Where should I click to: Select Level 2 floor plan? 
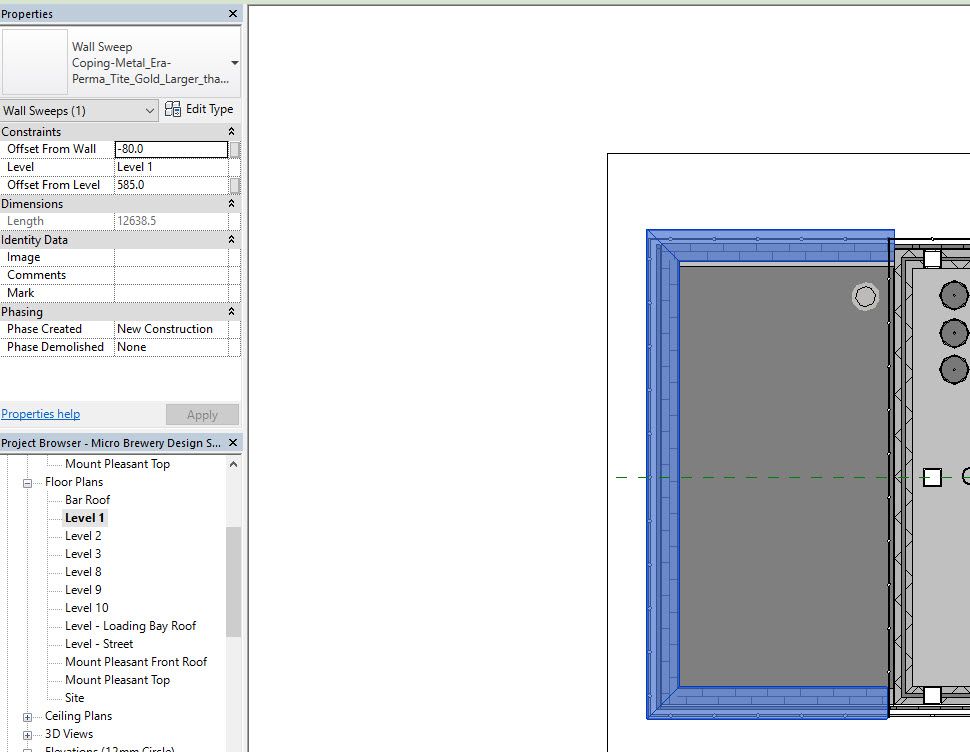[x=83, y=536]
